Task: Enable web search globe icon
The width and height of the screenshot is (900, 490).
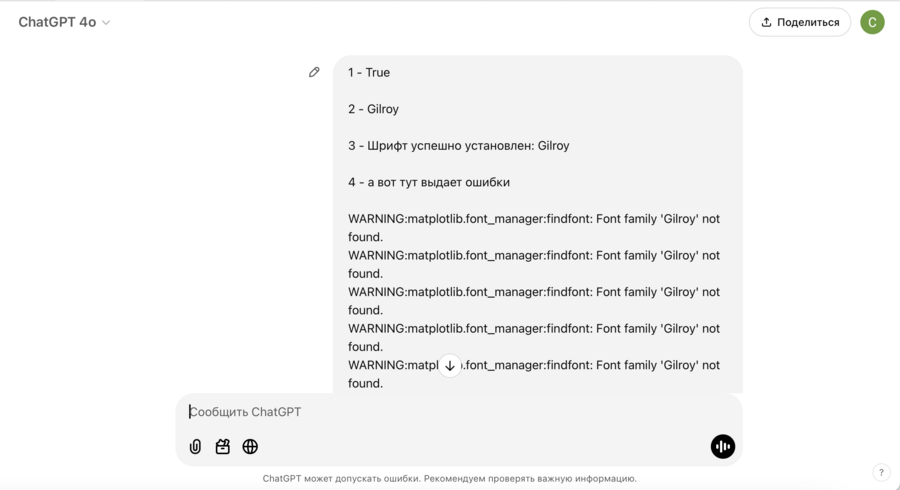Action: (250, 447)
